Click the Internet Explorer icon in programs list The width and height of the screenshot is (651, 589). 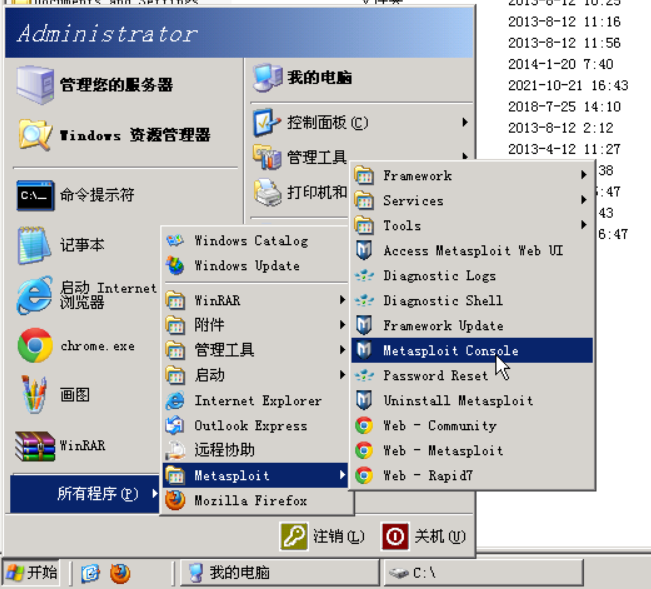(x=175, y=401)
